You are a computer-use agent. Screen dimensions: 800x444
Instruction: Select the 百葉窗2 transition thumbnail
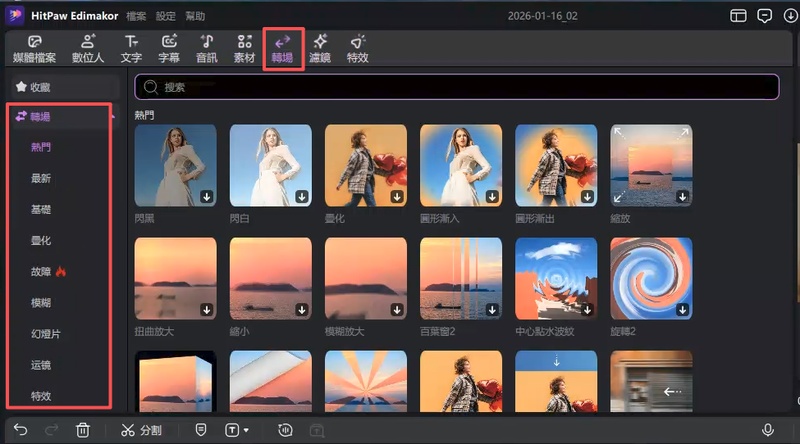(461, 279)
